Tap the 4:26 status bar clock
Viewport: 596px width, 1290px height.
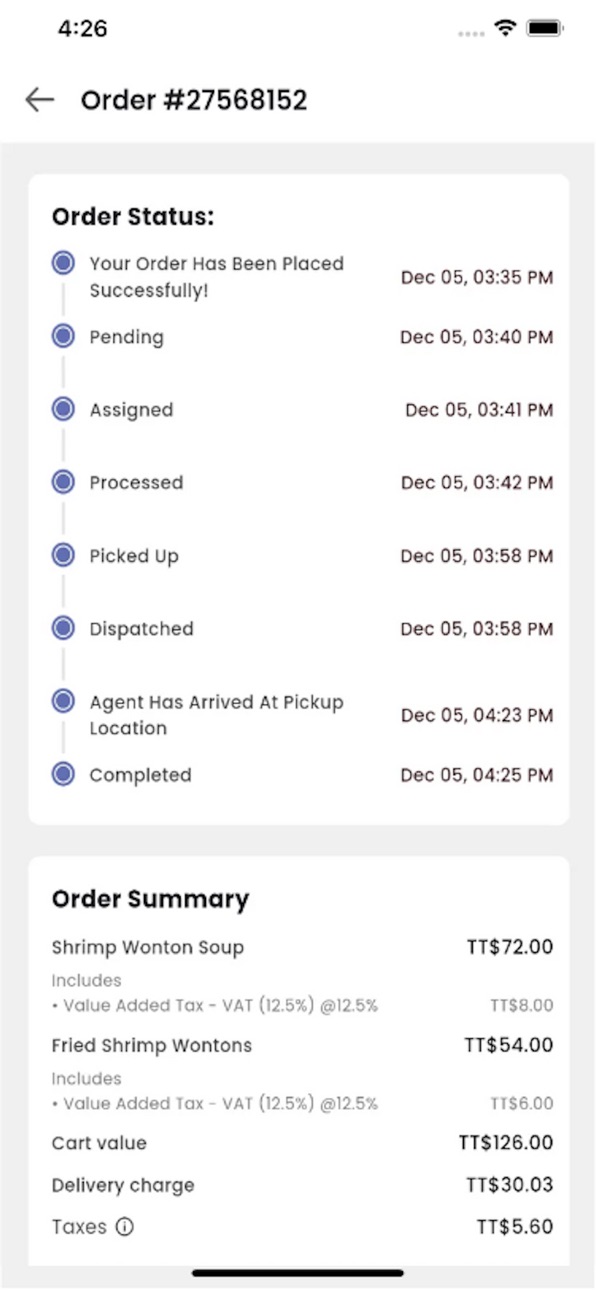[82, 29]
